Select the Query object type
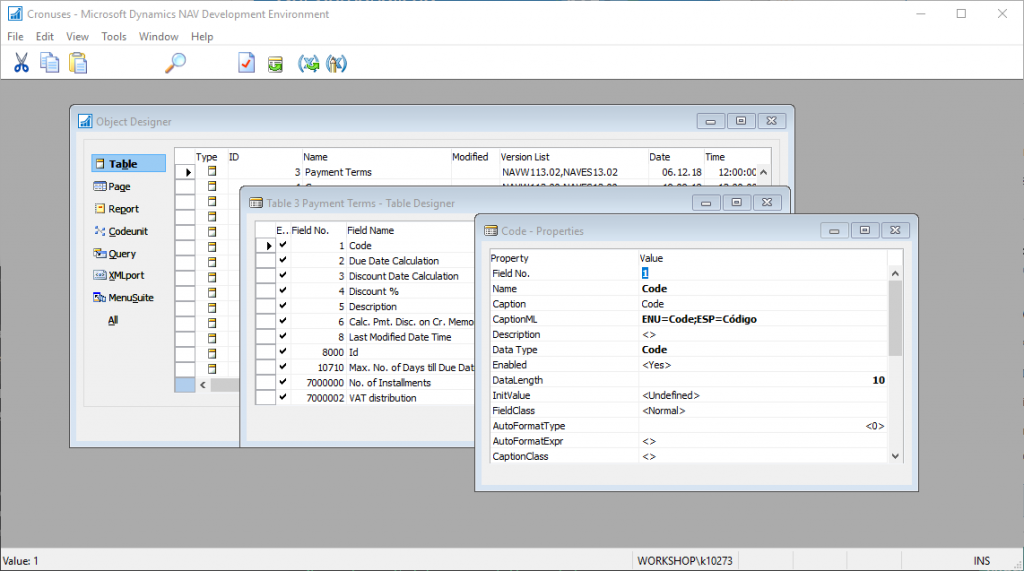 [121, 253]
